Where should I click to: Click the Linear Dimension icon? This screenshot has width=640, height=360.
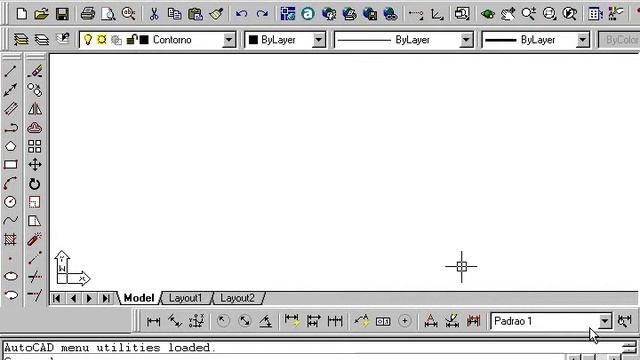click(153, 322)
